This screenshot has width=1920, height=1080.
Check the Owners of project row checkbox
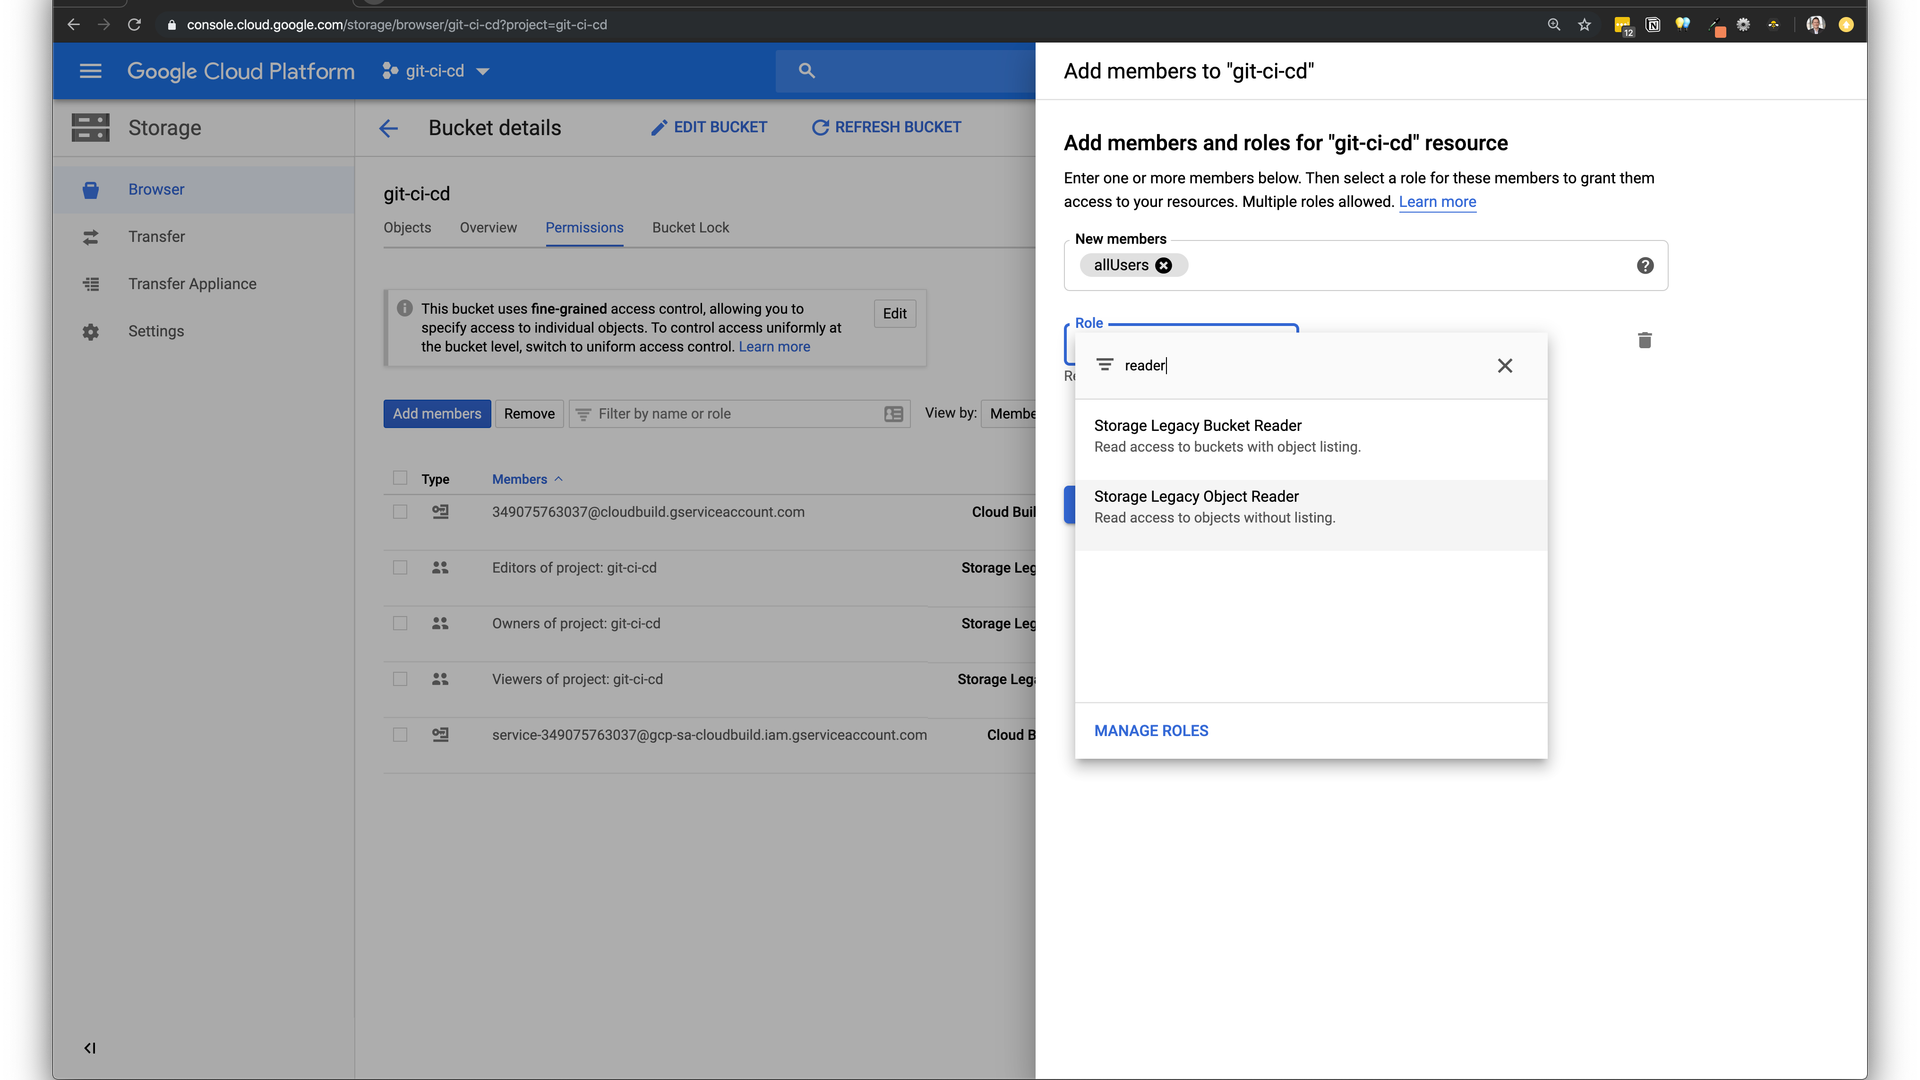coord(400,624)
